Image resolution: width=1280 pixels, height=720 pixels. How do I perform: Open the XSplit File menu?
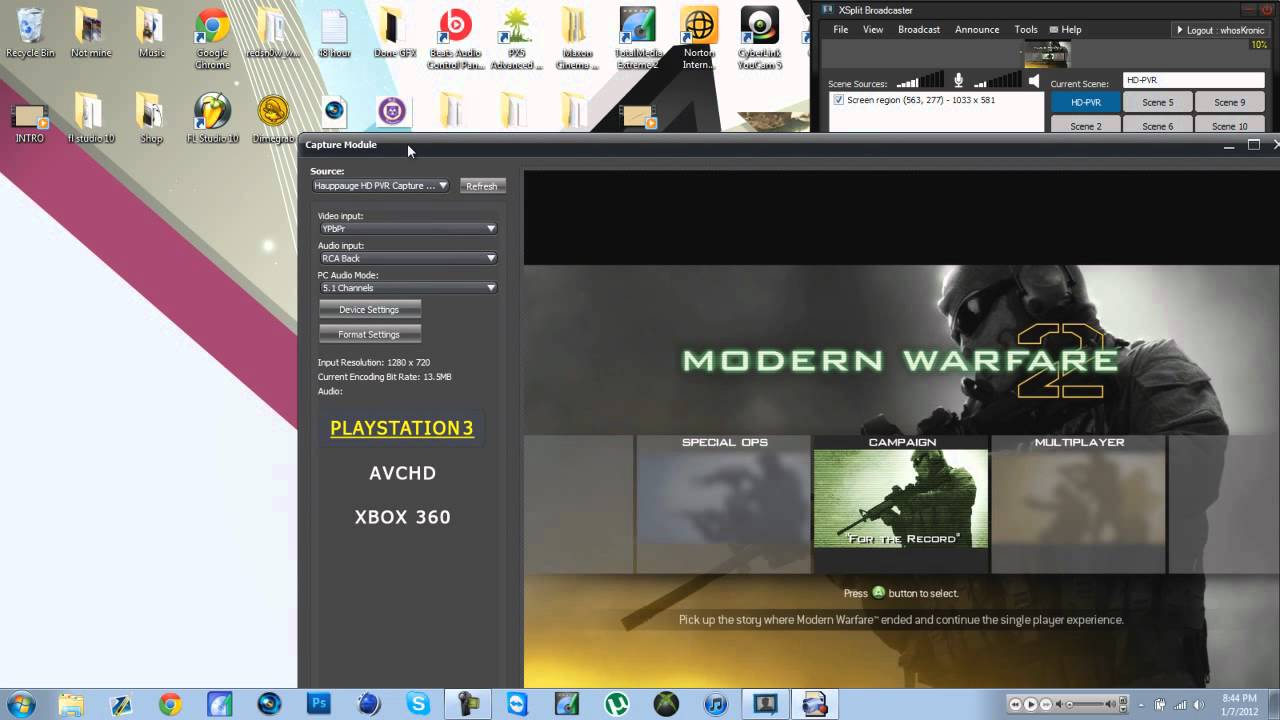(841, 30)
